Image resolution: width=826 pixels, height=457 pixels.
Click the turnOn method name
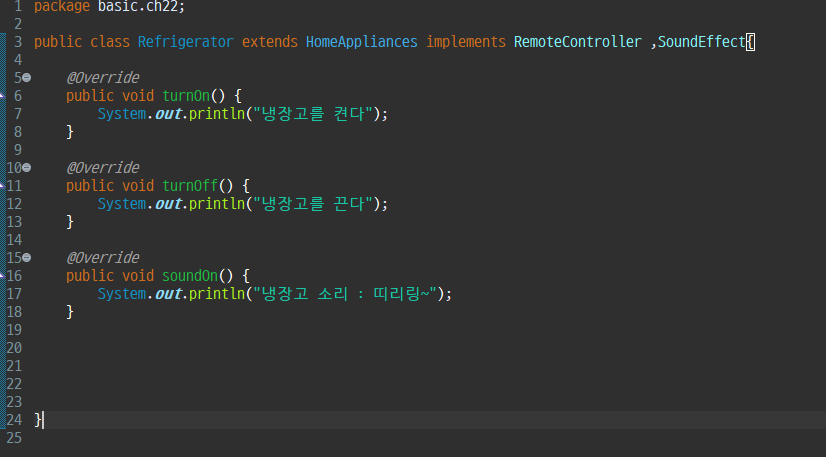click(186, 96)
